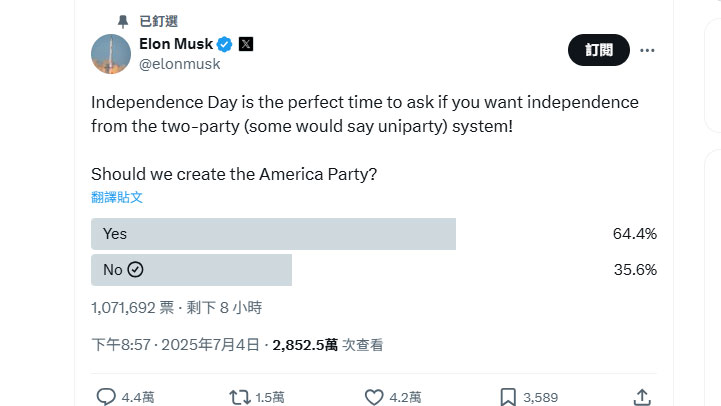Click the share upload arrow icon
Image resolution: width=721 pixels, height=406 pixels.
642,397
